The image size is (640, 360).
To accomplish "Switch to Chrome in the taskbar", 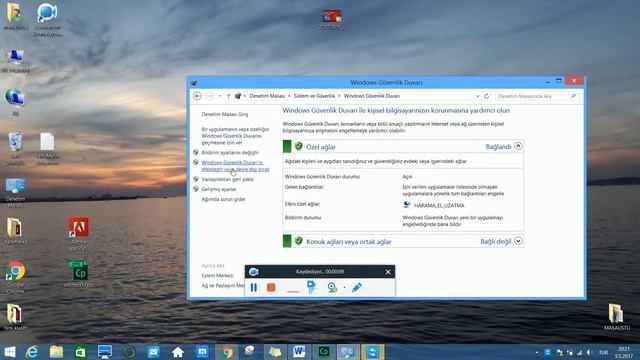I will point(227,352).
